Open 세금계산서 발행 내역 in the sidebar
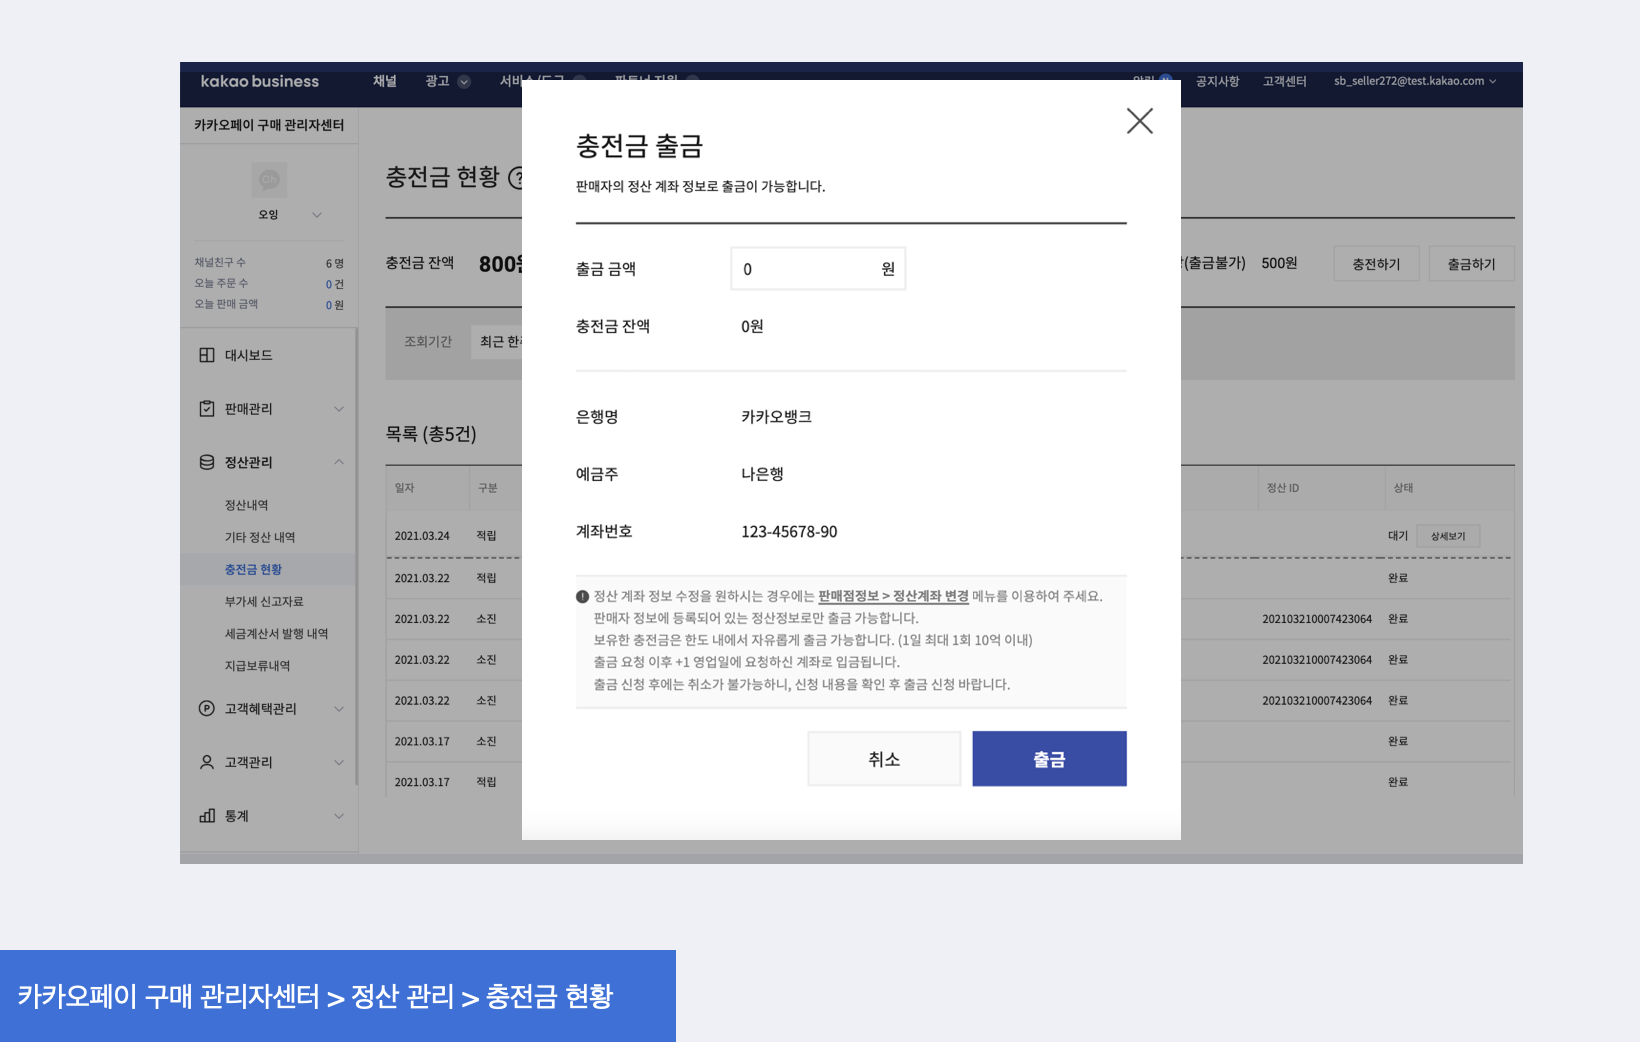 (x=276, y=633)
